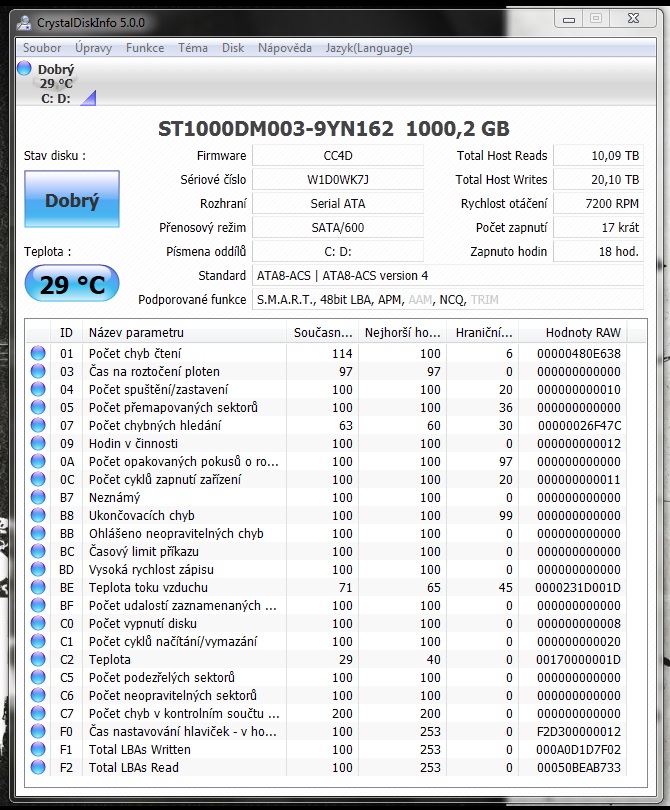Image resolution: width=670 pixels, height=810 pixels.
Task: Click the Hraniční... column header
Action: click(482, 333)
